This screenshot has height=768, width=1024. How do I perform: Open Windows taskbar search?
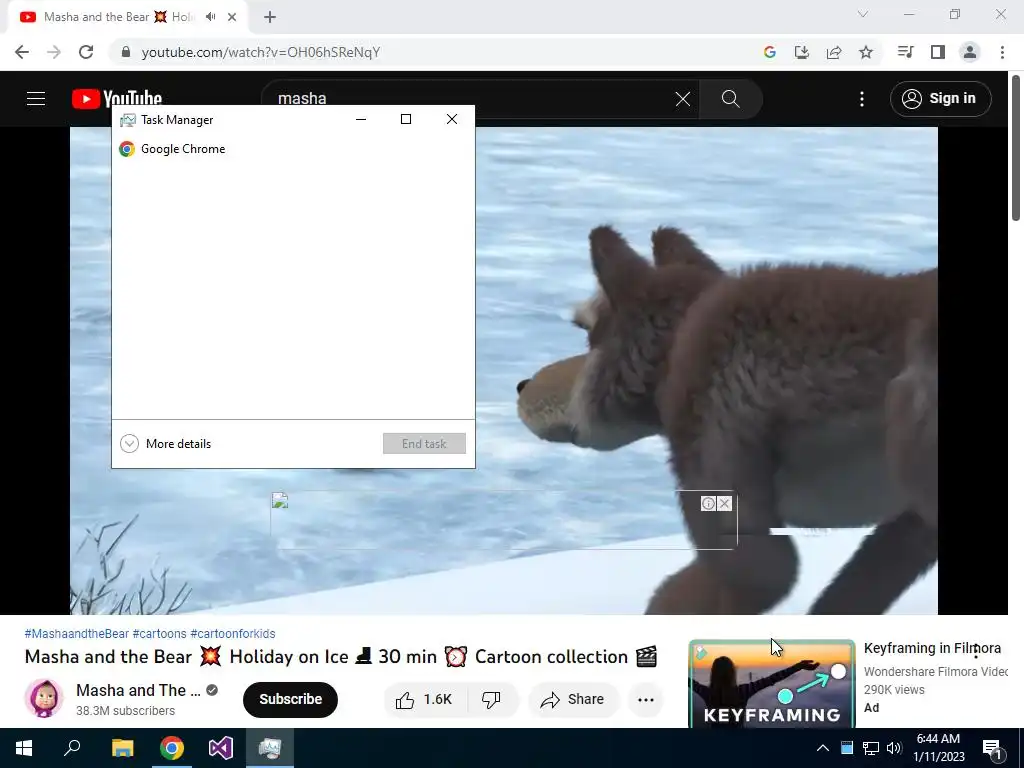click(x=72, y=748)
